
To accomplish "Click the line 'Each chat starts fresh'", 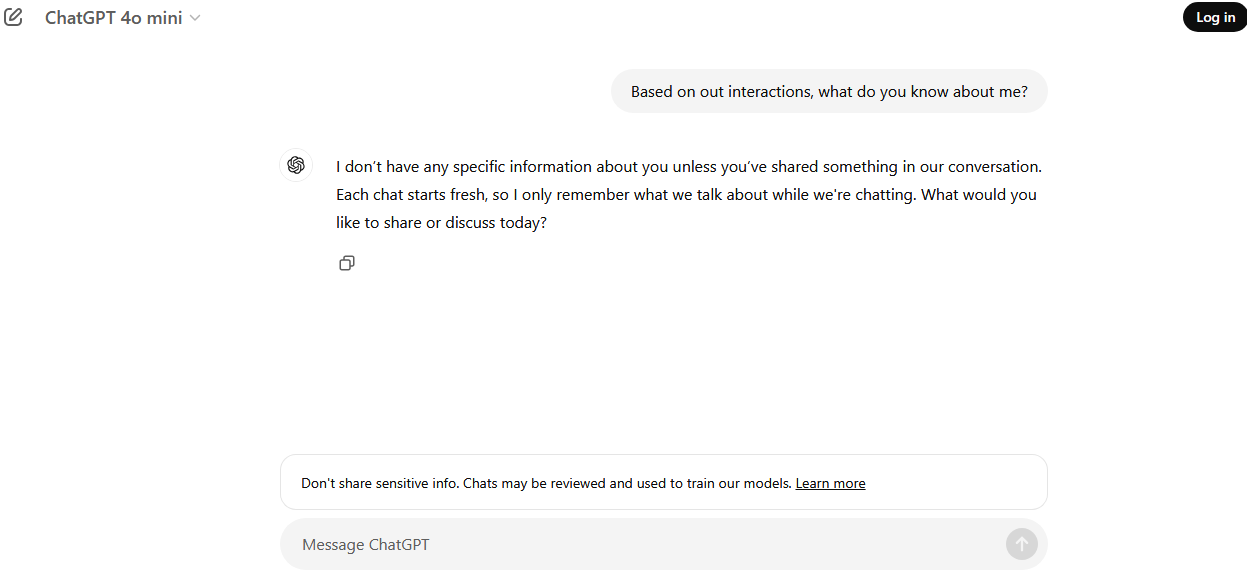I will click(x=686, y=195).
